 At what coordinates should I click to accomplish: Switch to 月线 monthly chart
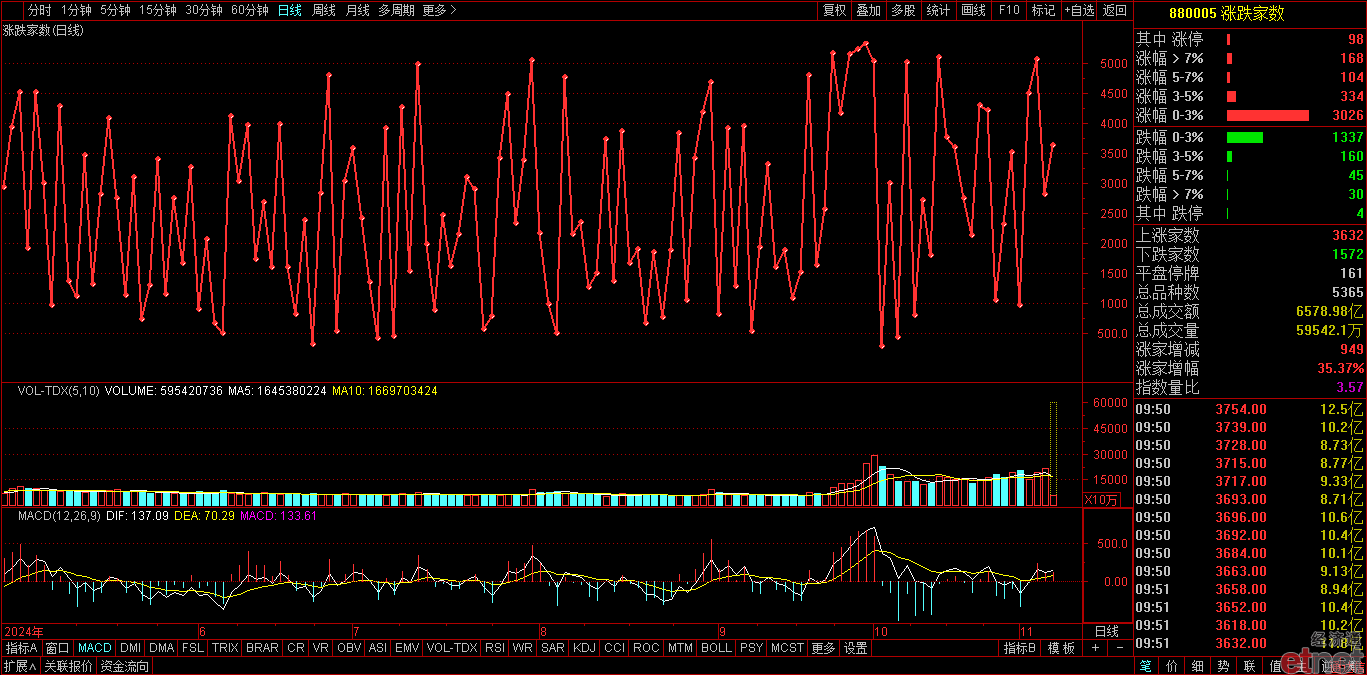click(357, 10)
